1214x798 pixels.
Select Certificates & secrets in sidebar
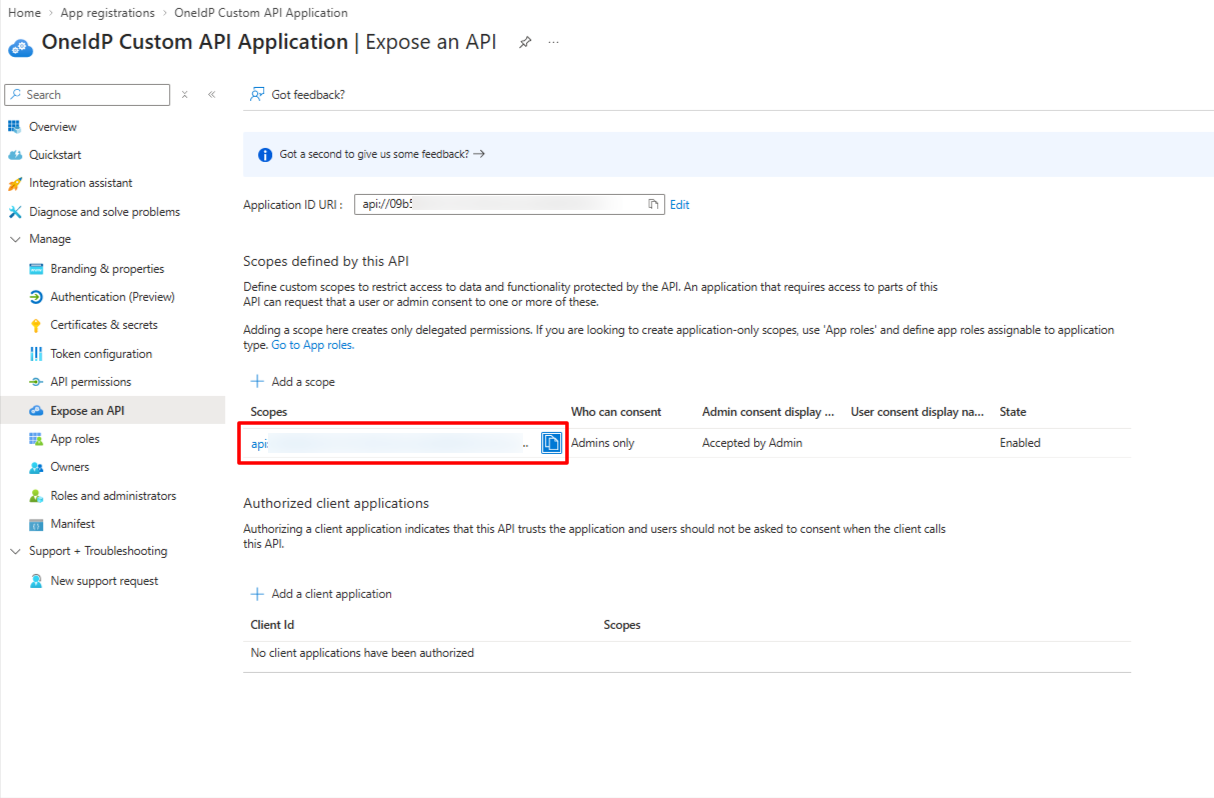pos(104,325)
